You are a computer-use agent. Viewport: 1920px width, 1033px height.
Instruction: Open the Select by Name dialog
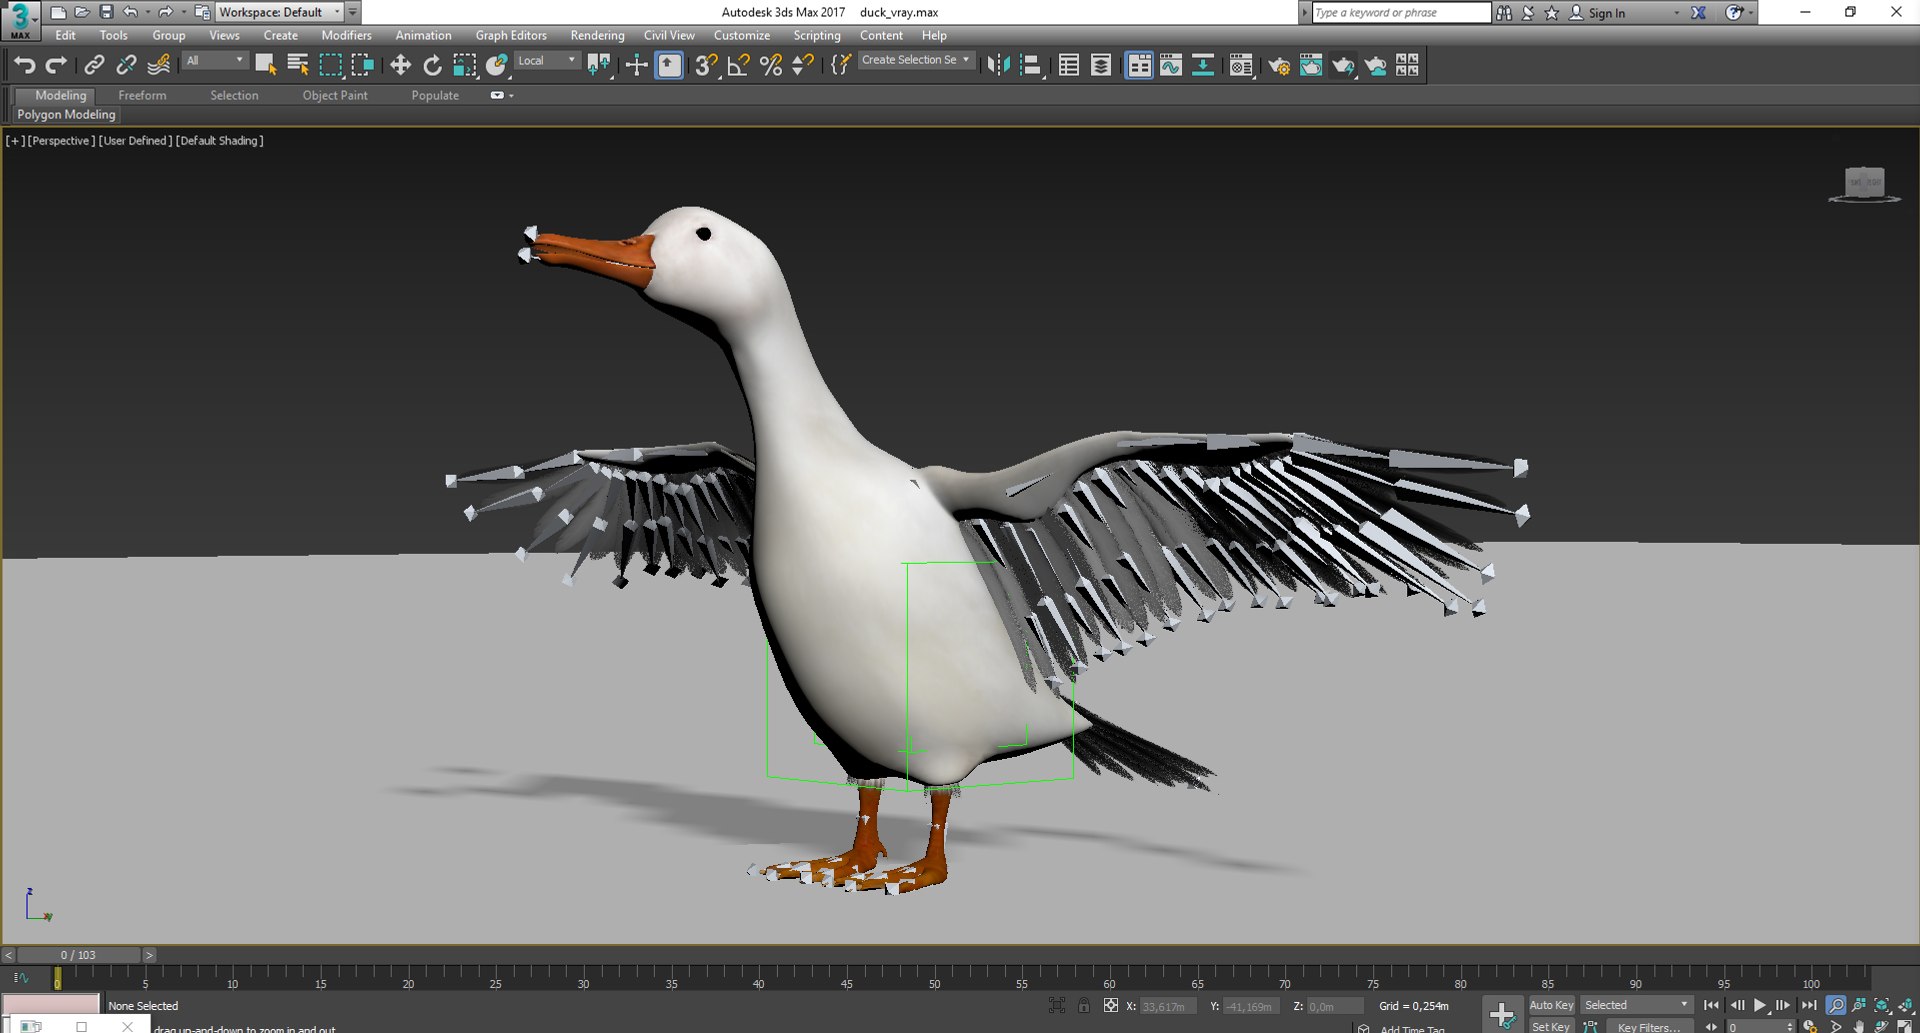tap(298, 65)
